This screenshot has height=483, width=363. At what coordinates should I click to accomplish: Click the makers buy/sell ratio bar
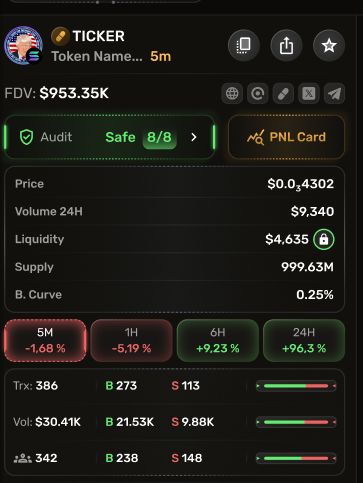(296, 458)
